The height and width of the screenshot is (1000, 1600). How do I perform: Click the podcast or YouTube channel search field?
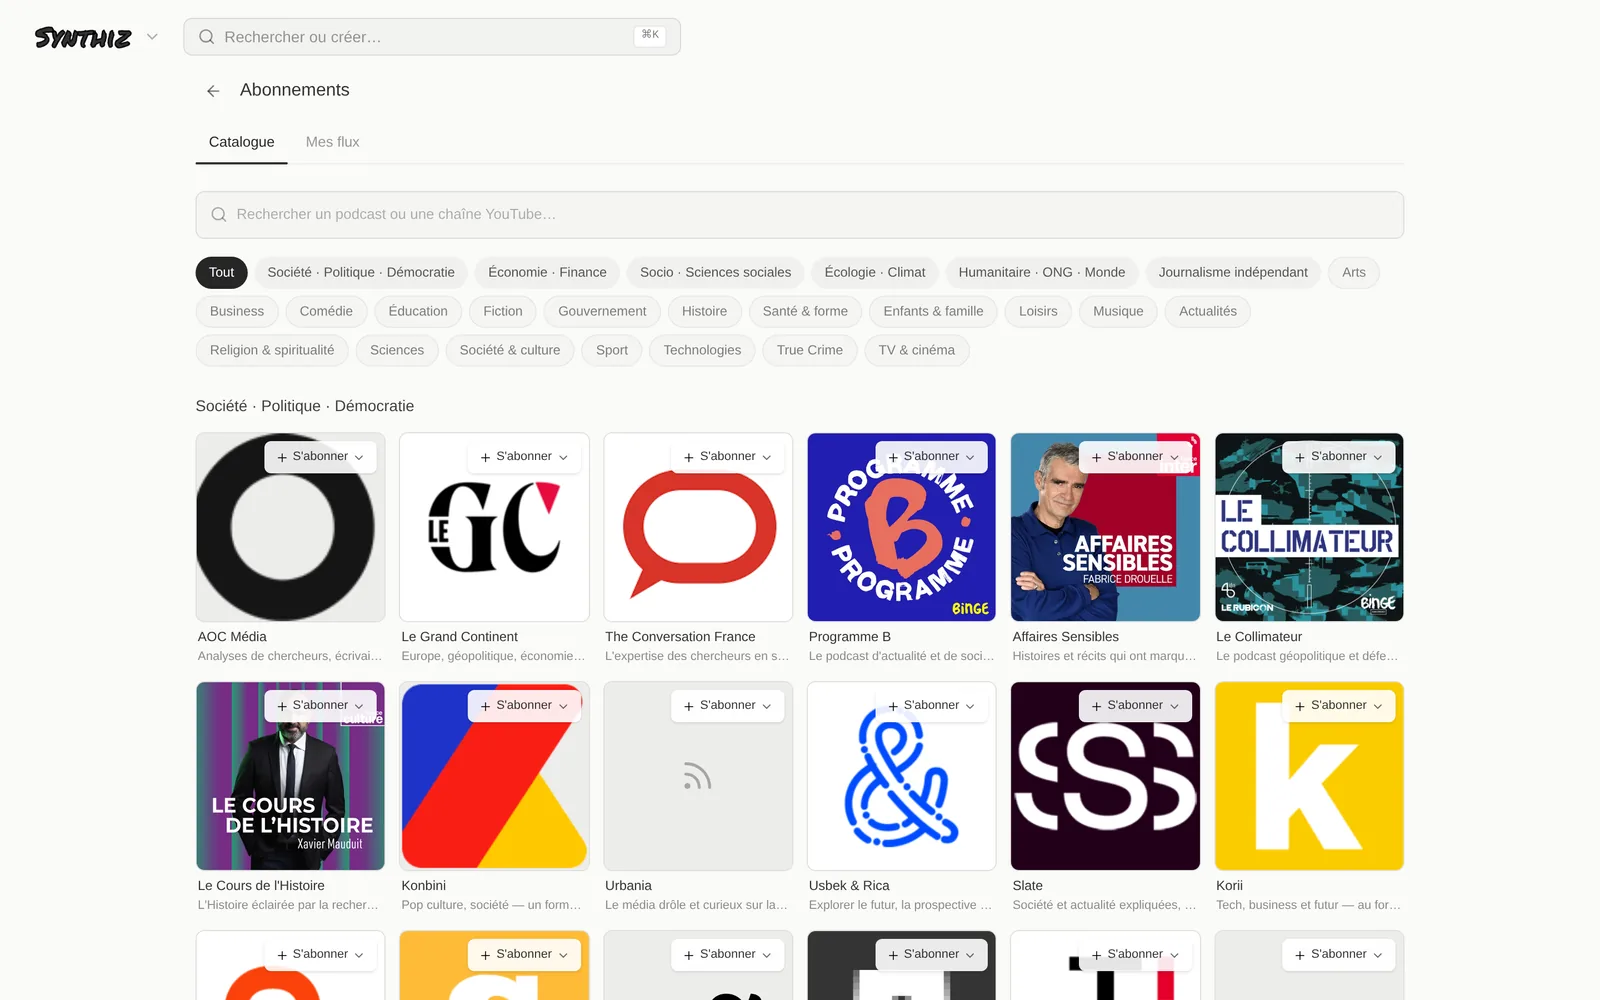[800, 215]
